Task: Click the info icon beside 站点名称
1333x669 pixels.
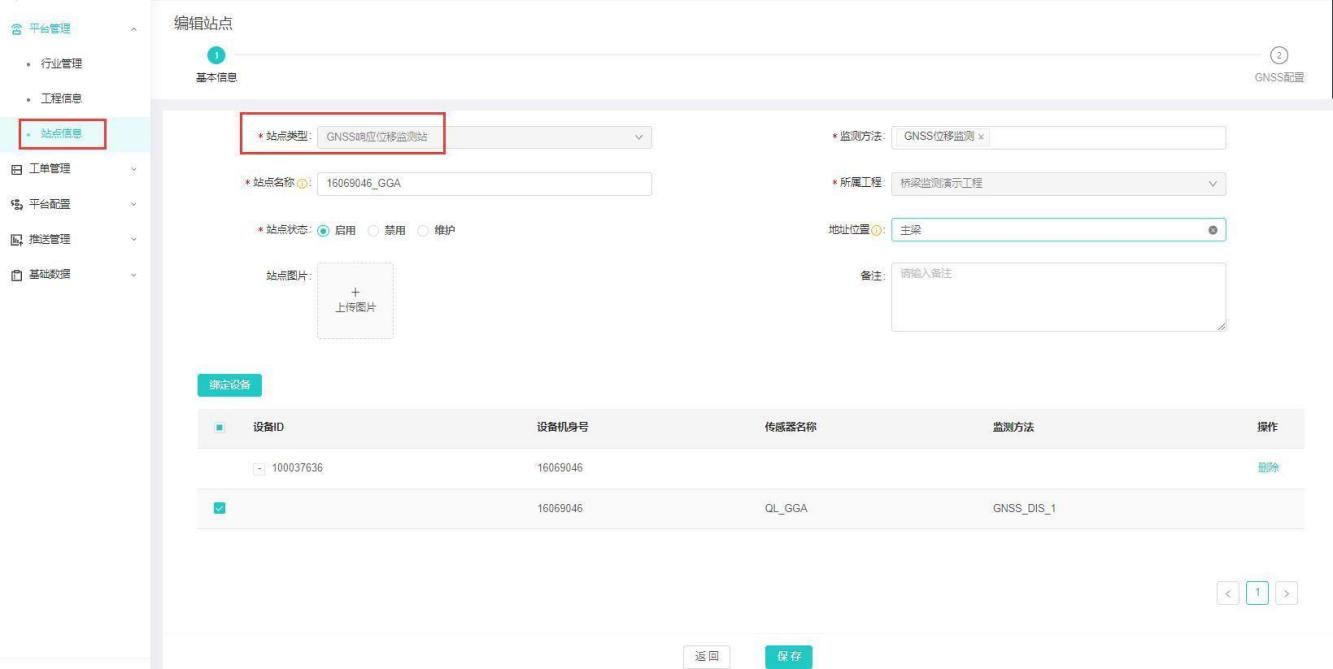Action: pos(302,184)
